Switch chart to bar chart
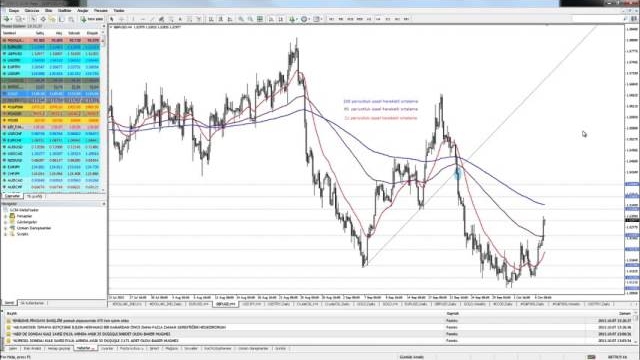The width and height of the screenshot is (640, 360). point(211,19)
